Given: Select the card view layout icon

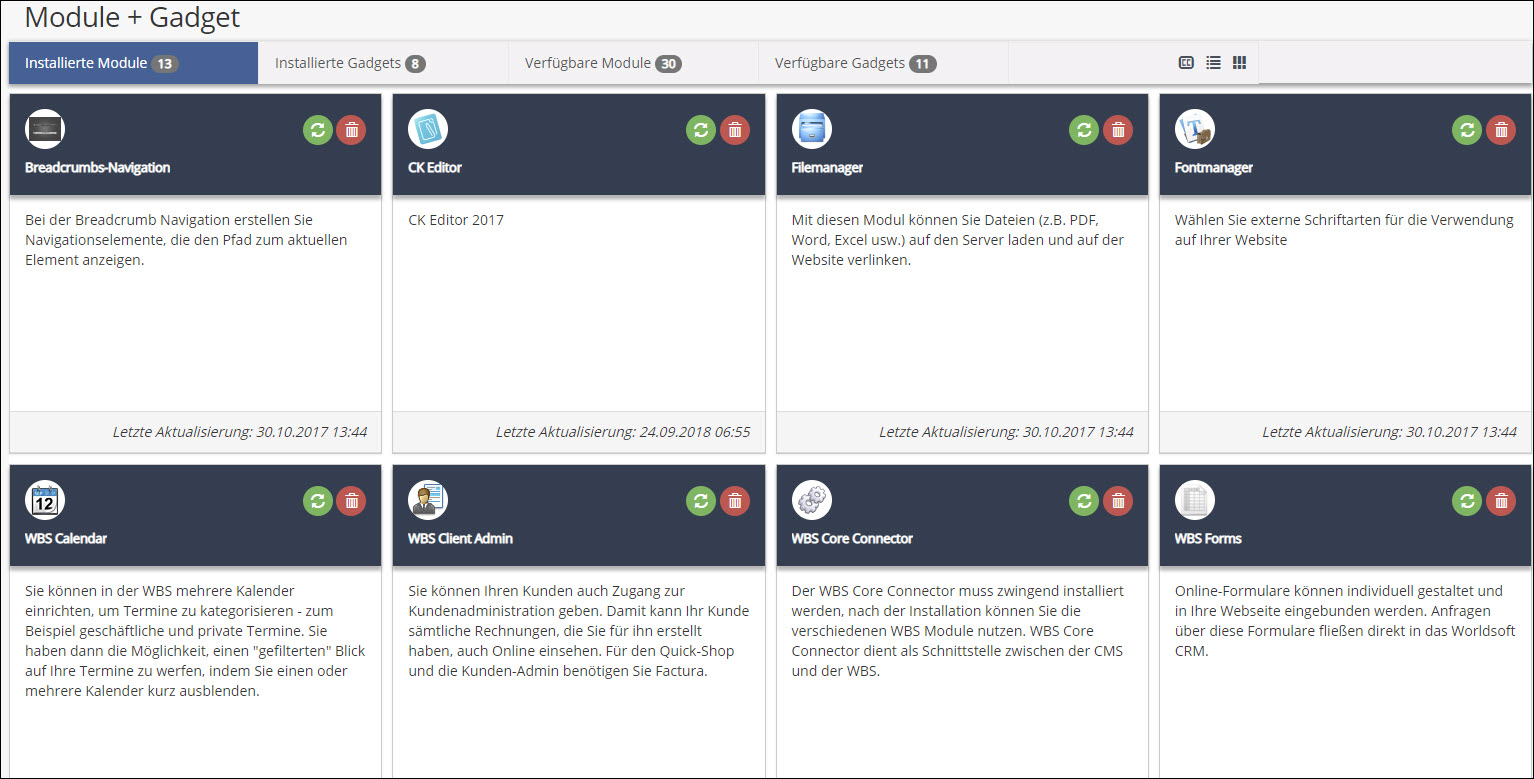Looking at the screenshot, I should [1187, 63].
